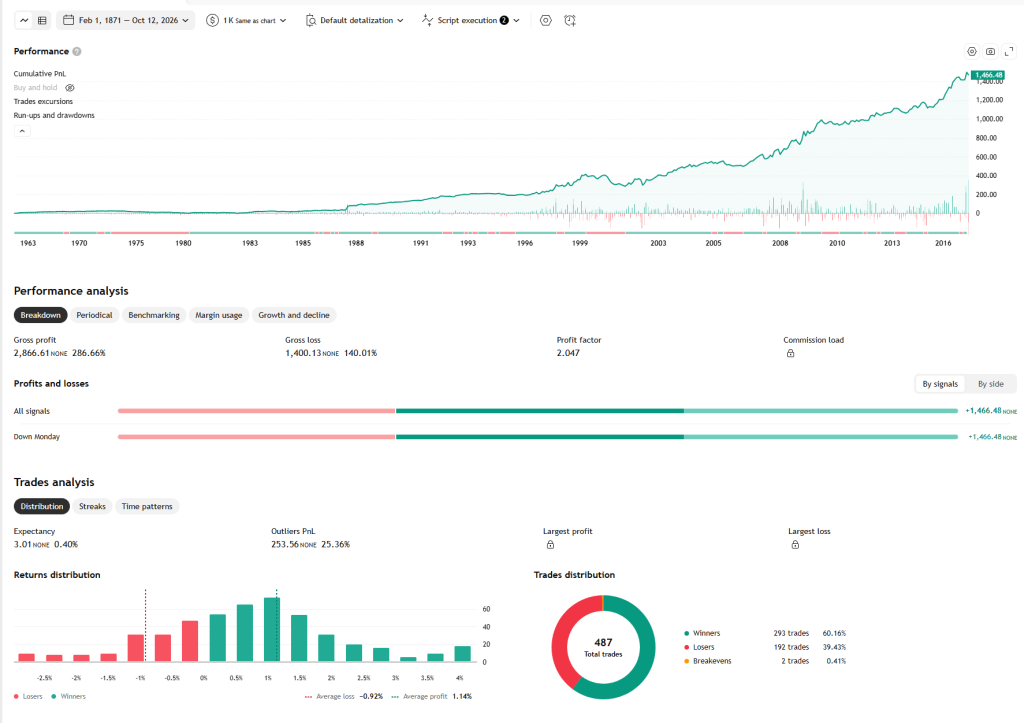Open the Feb 1, 1871 – Oct 12, 2026 date range dropdown
This screenshot has height=723, width=1024.
point(126,20)
